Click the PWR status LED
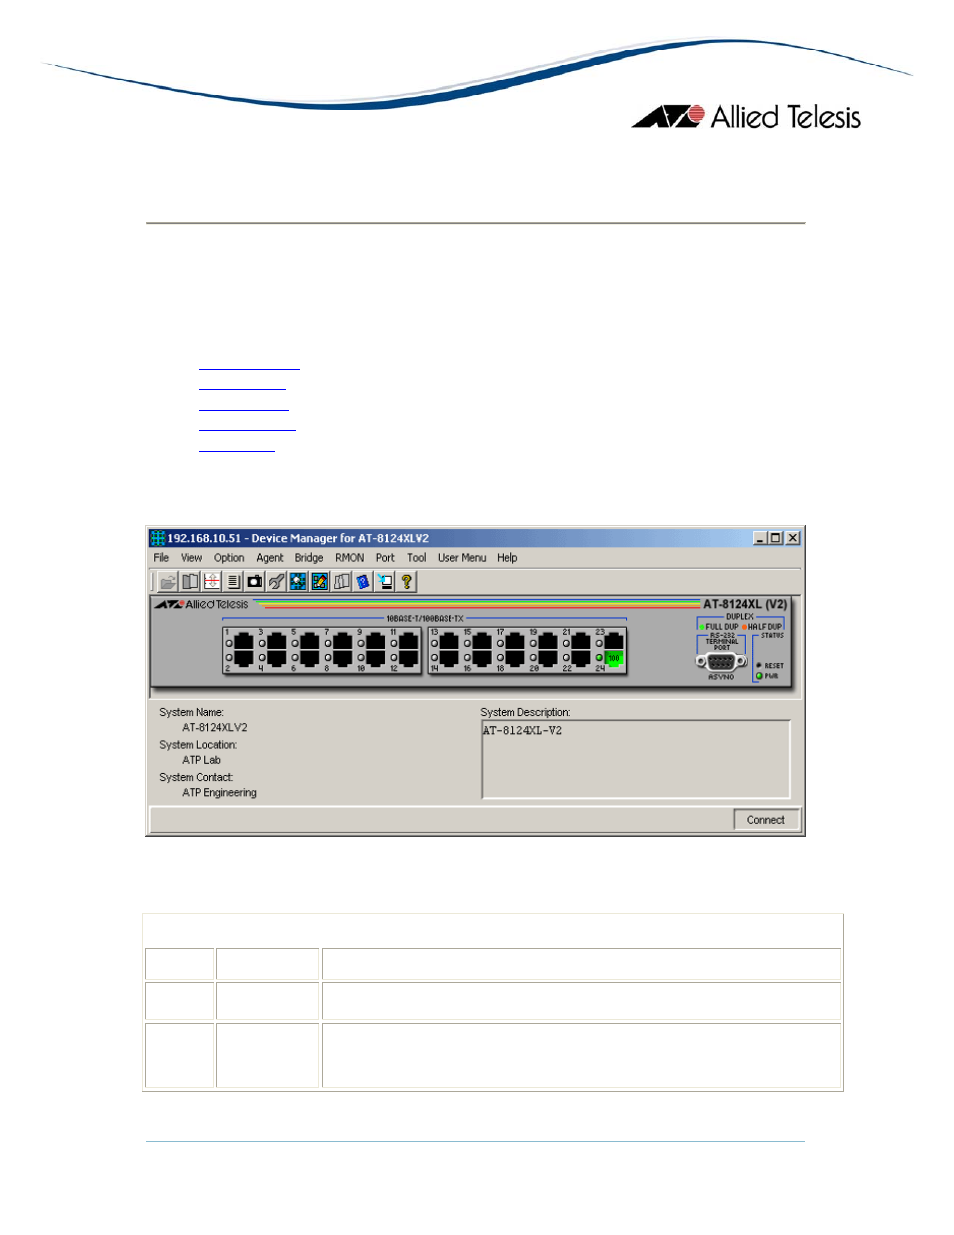Viewport: 954px width, 1235px height. (760, 676)
